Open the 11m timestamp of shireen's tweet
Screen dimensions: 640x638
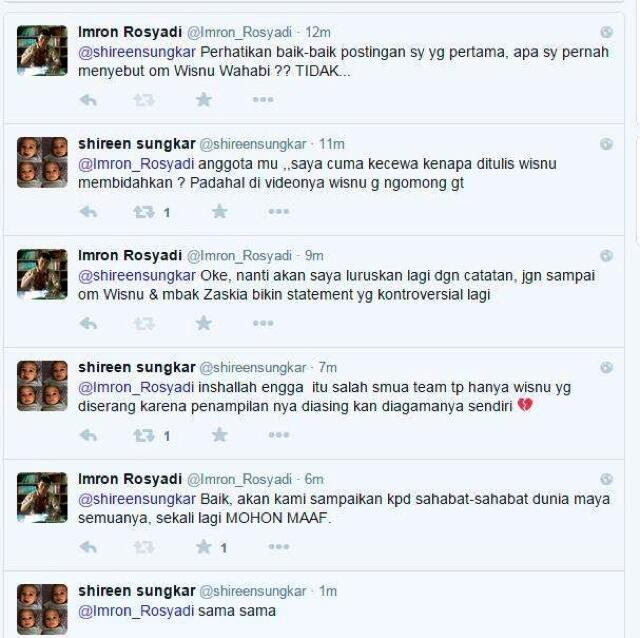(331, 144)
